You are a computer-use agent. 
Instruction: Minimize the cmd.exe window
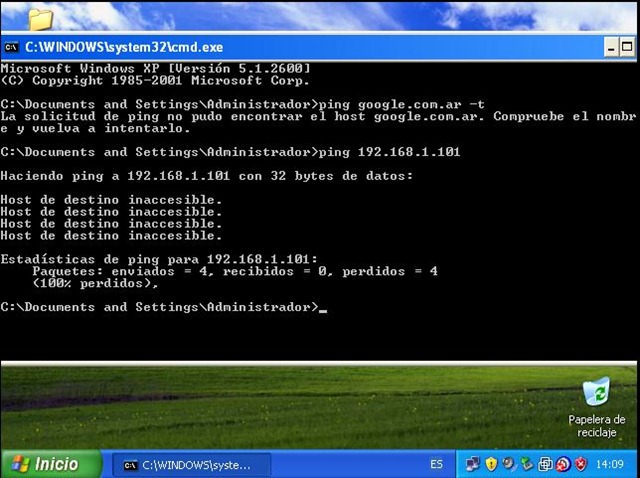click(611, 48)
